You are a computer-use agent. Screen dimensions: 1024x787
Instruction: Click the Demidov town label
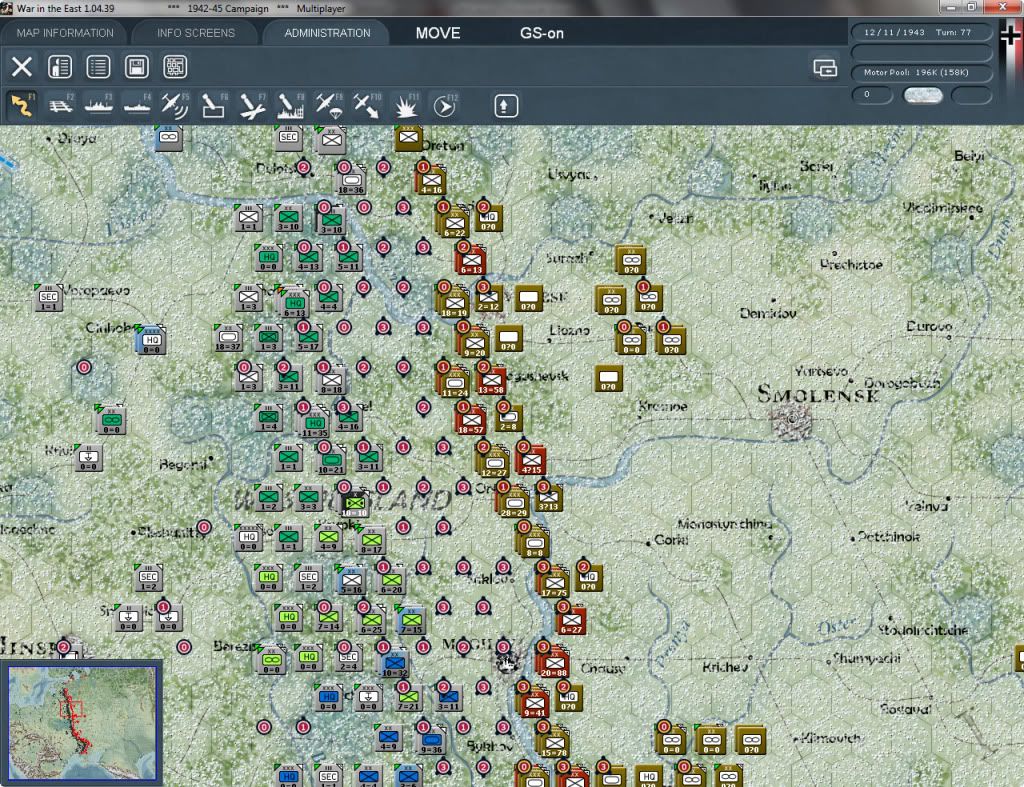(768, 313)
